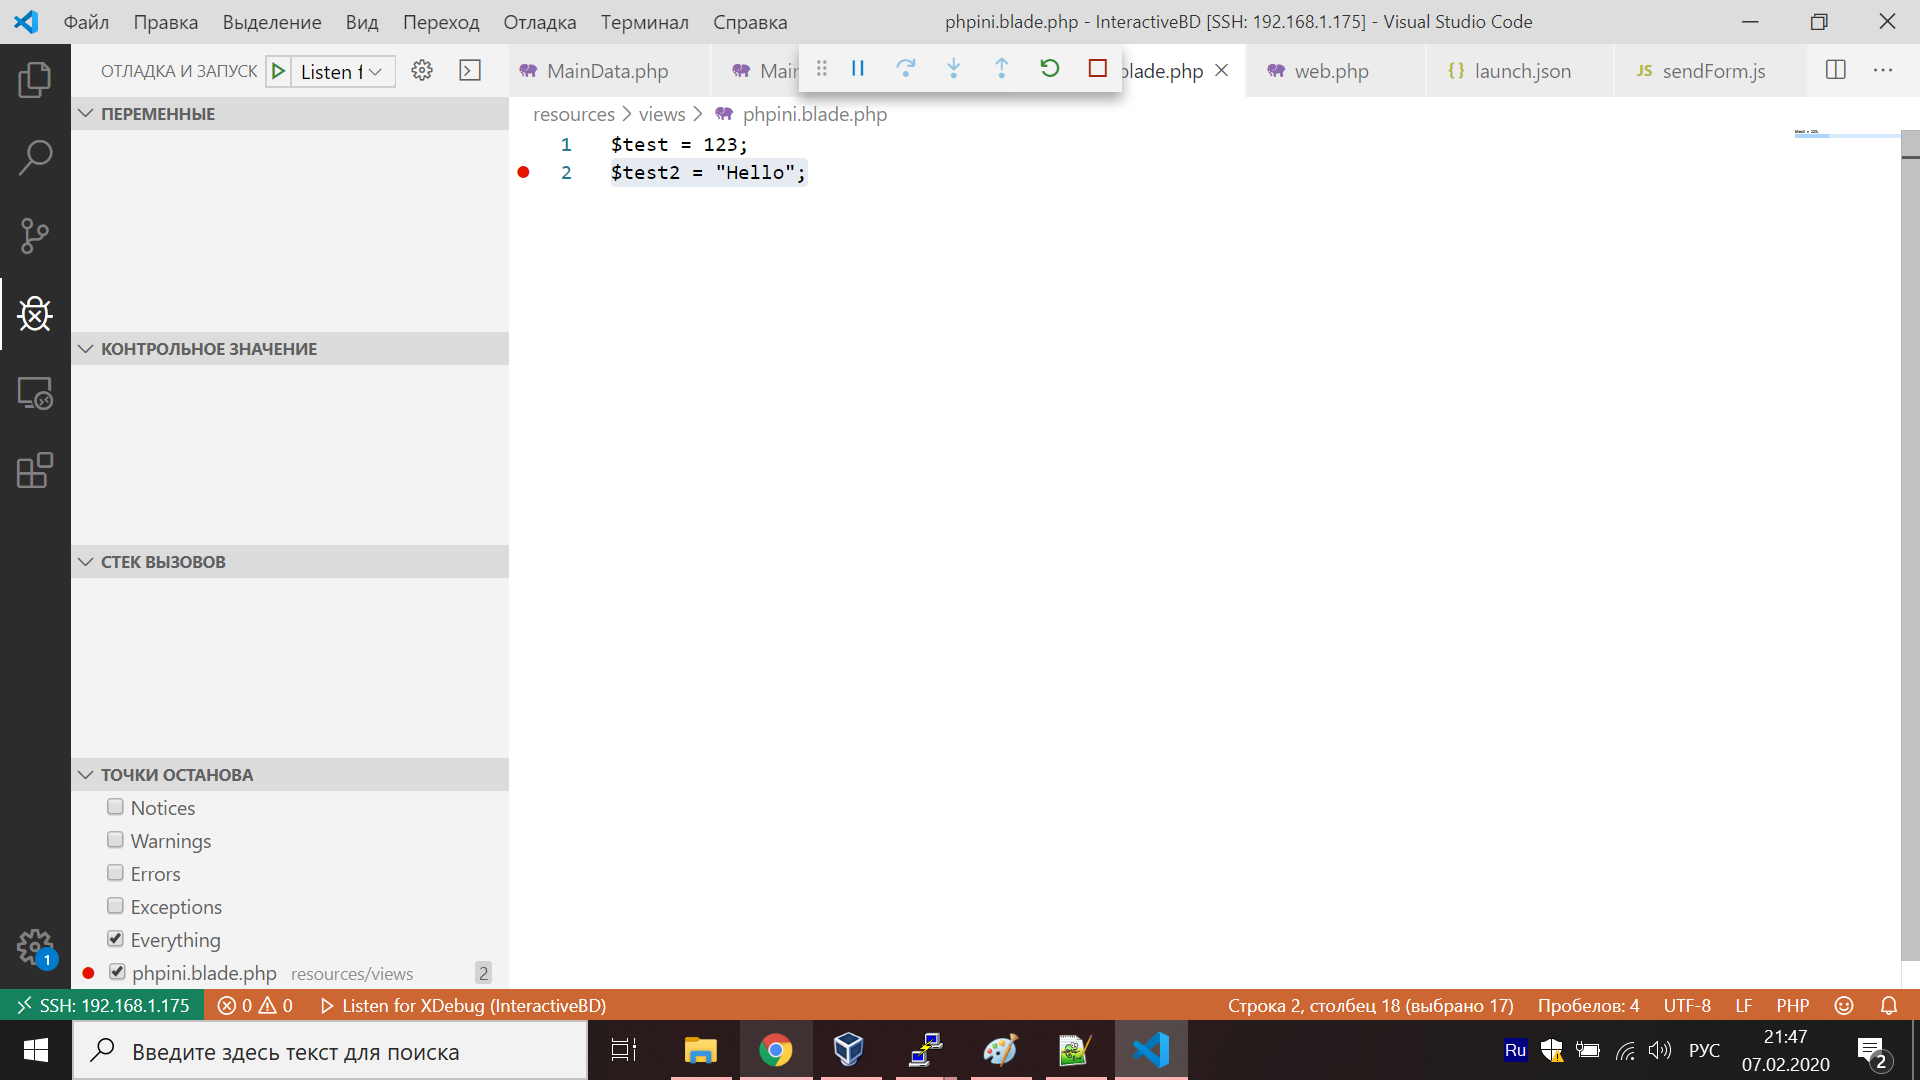
Task: Click the SSH remote indicator in status bar
Action: 102,1006
